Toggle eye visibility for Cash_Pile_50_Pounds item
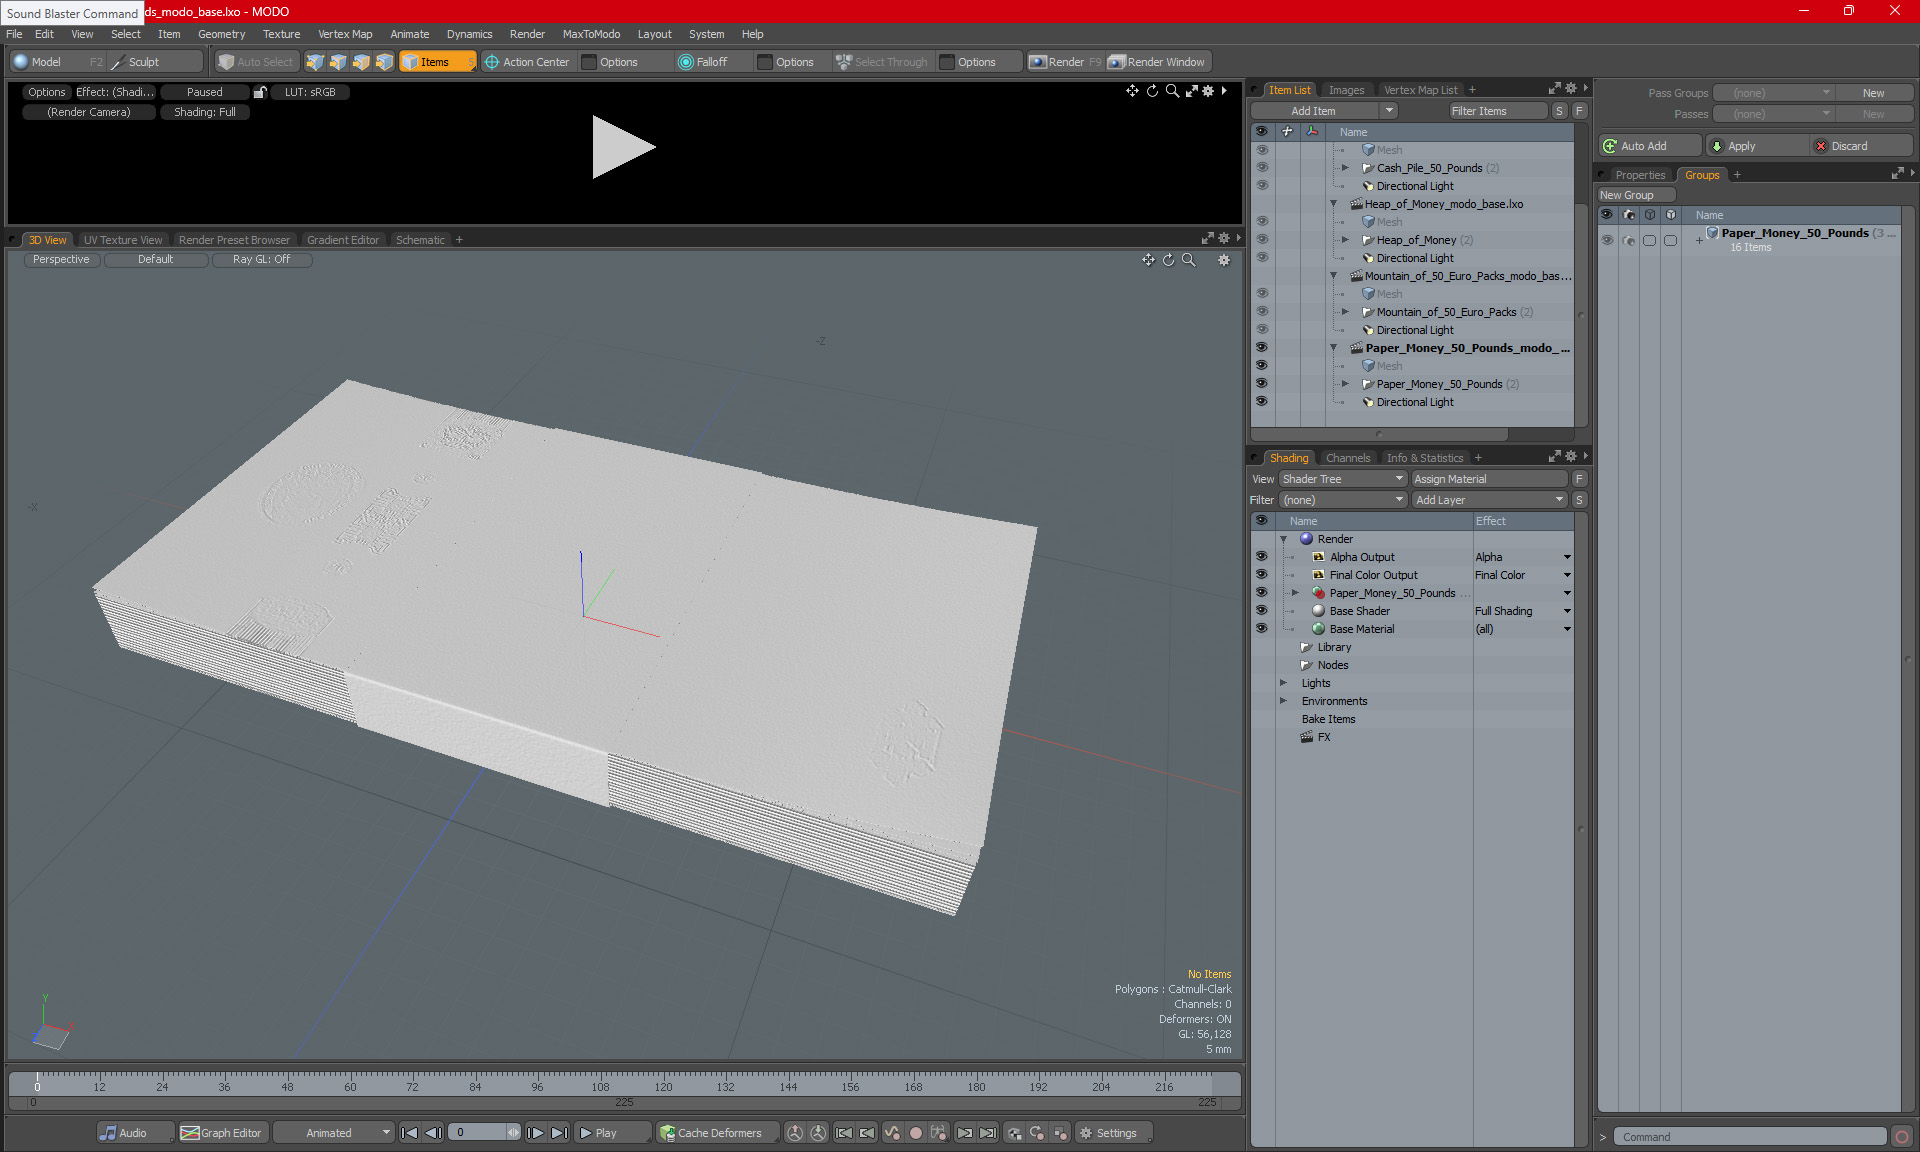The image size is (1920, 1152). click(1262, 167)
